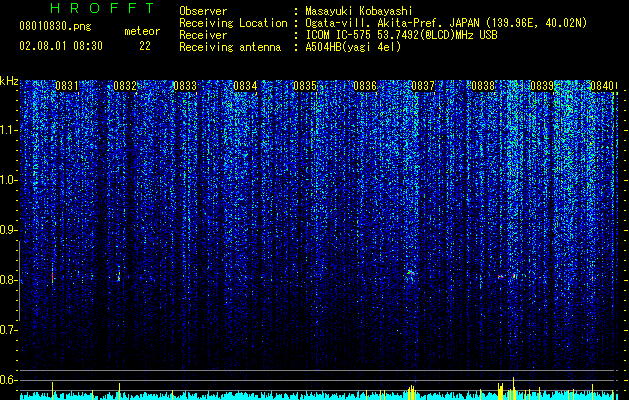This screenshot has width=629, height=400.
Task: Click the 0.8 kHz axis label
Action: [x=8, y=280]
